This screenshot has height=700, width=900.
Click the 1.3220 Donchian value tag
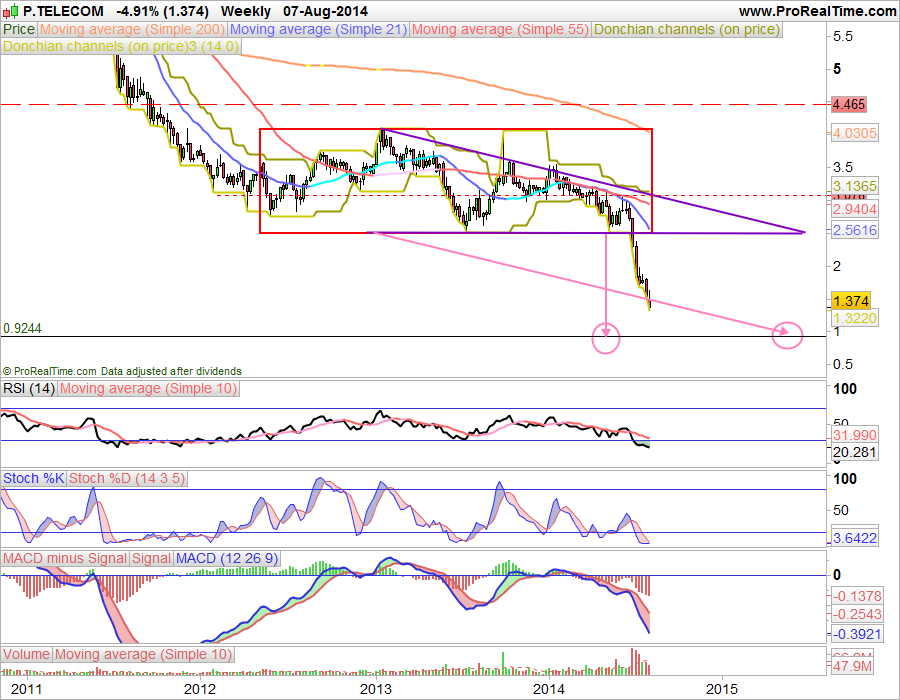[x=855, y=318]
